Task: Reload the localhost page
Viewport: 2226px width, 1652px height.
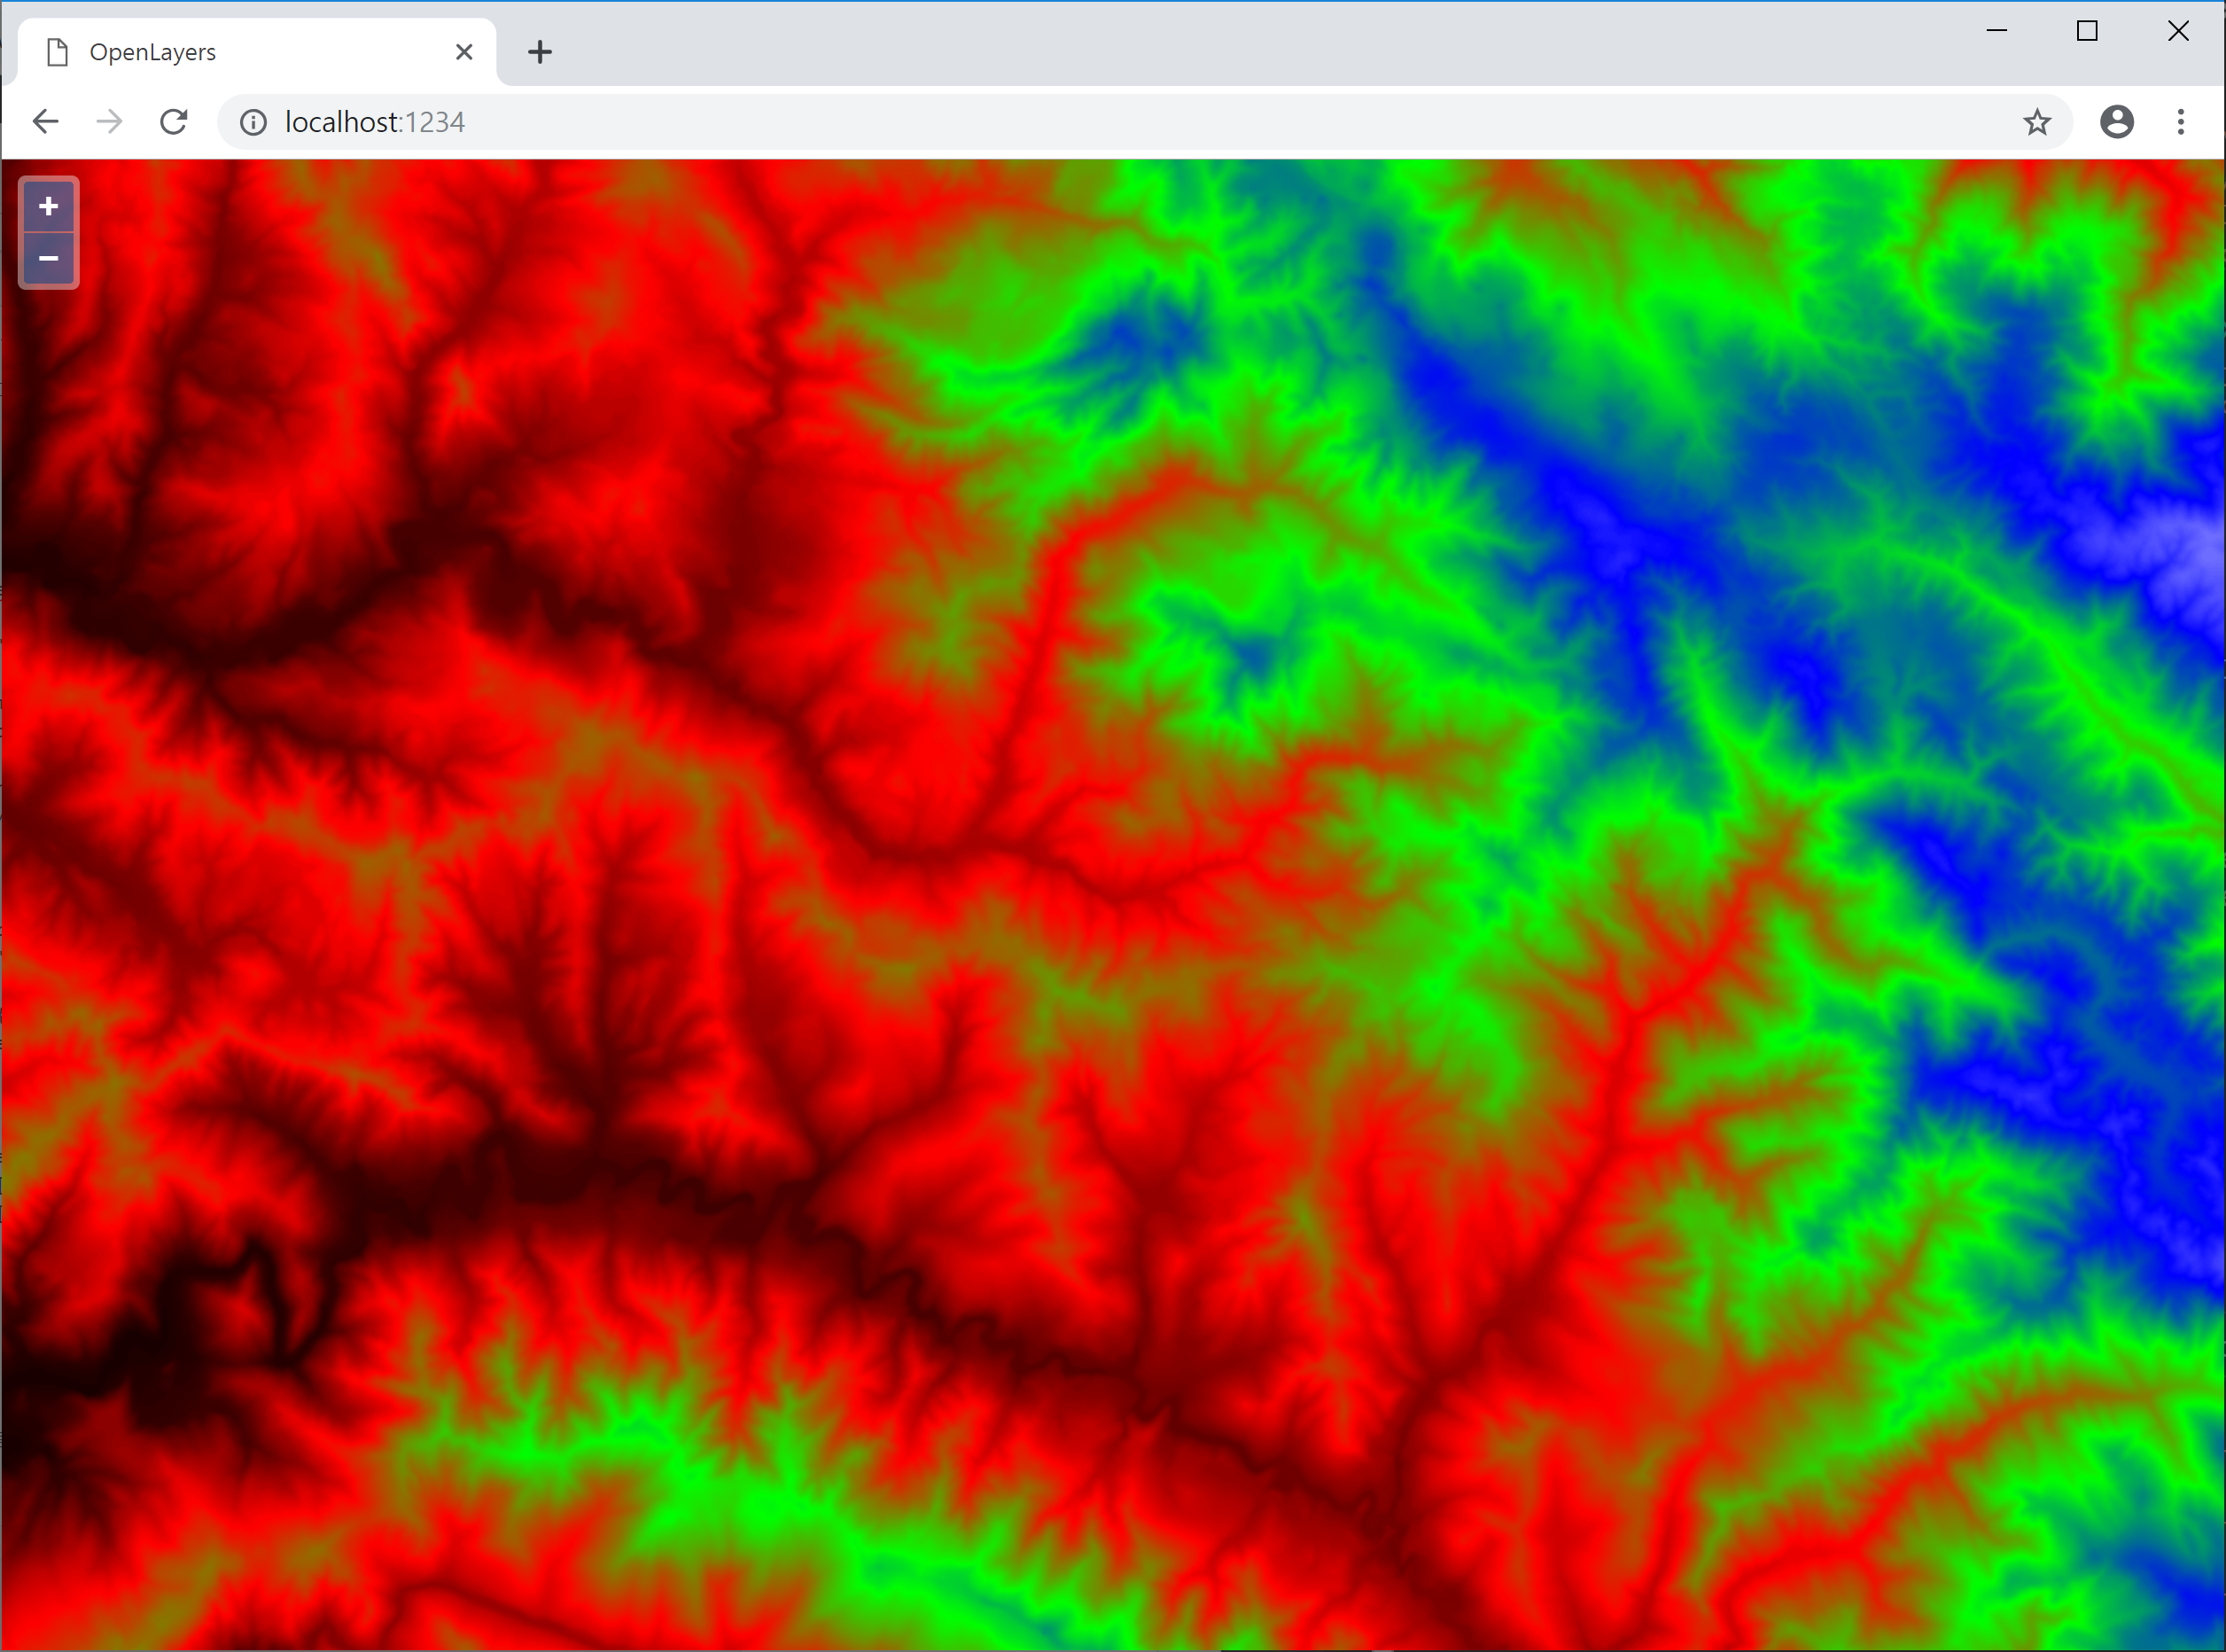Action: pos(174,122)
